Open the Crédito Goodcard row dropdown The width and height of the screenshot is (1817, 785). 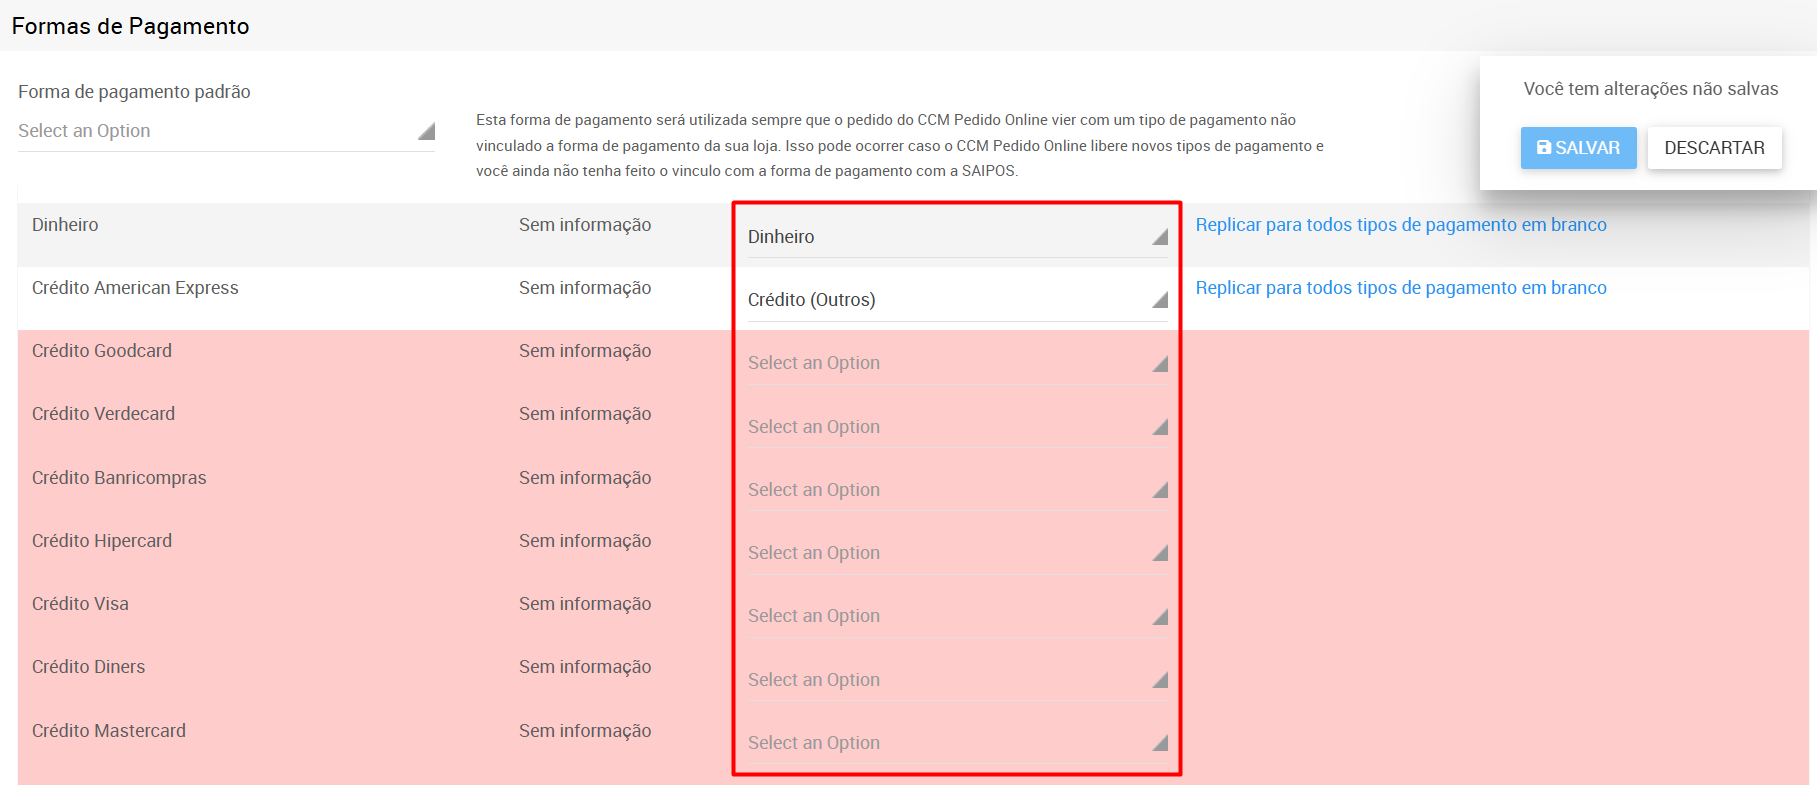click(958, 363)
